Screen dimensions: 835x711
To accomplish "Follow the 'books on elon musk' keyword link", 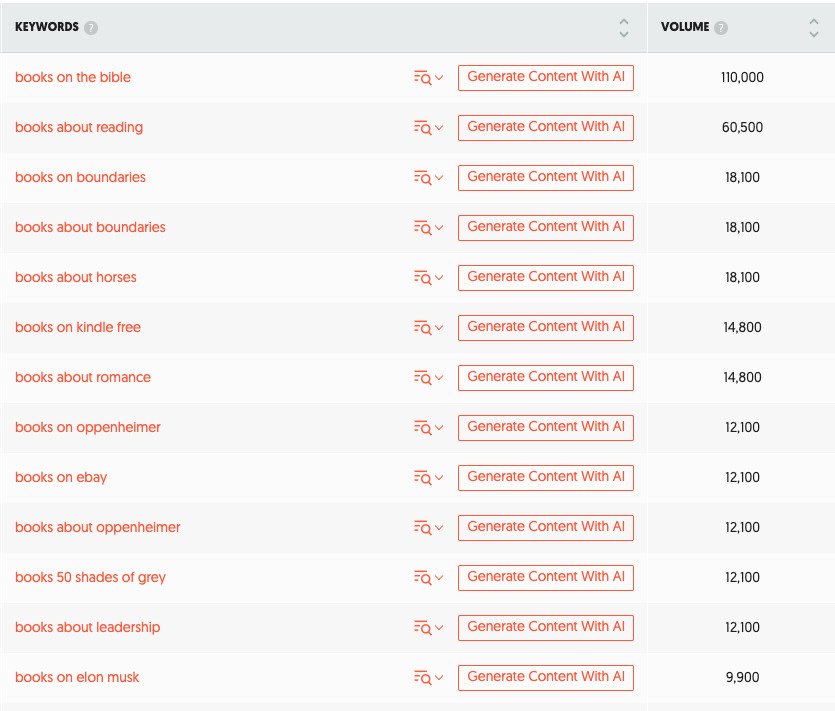I will click(77, 677).
